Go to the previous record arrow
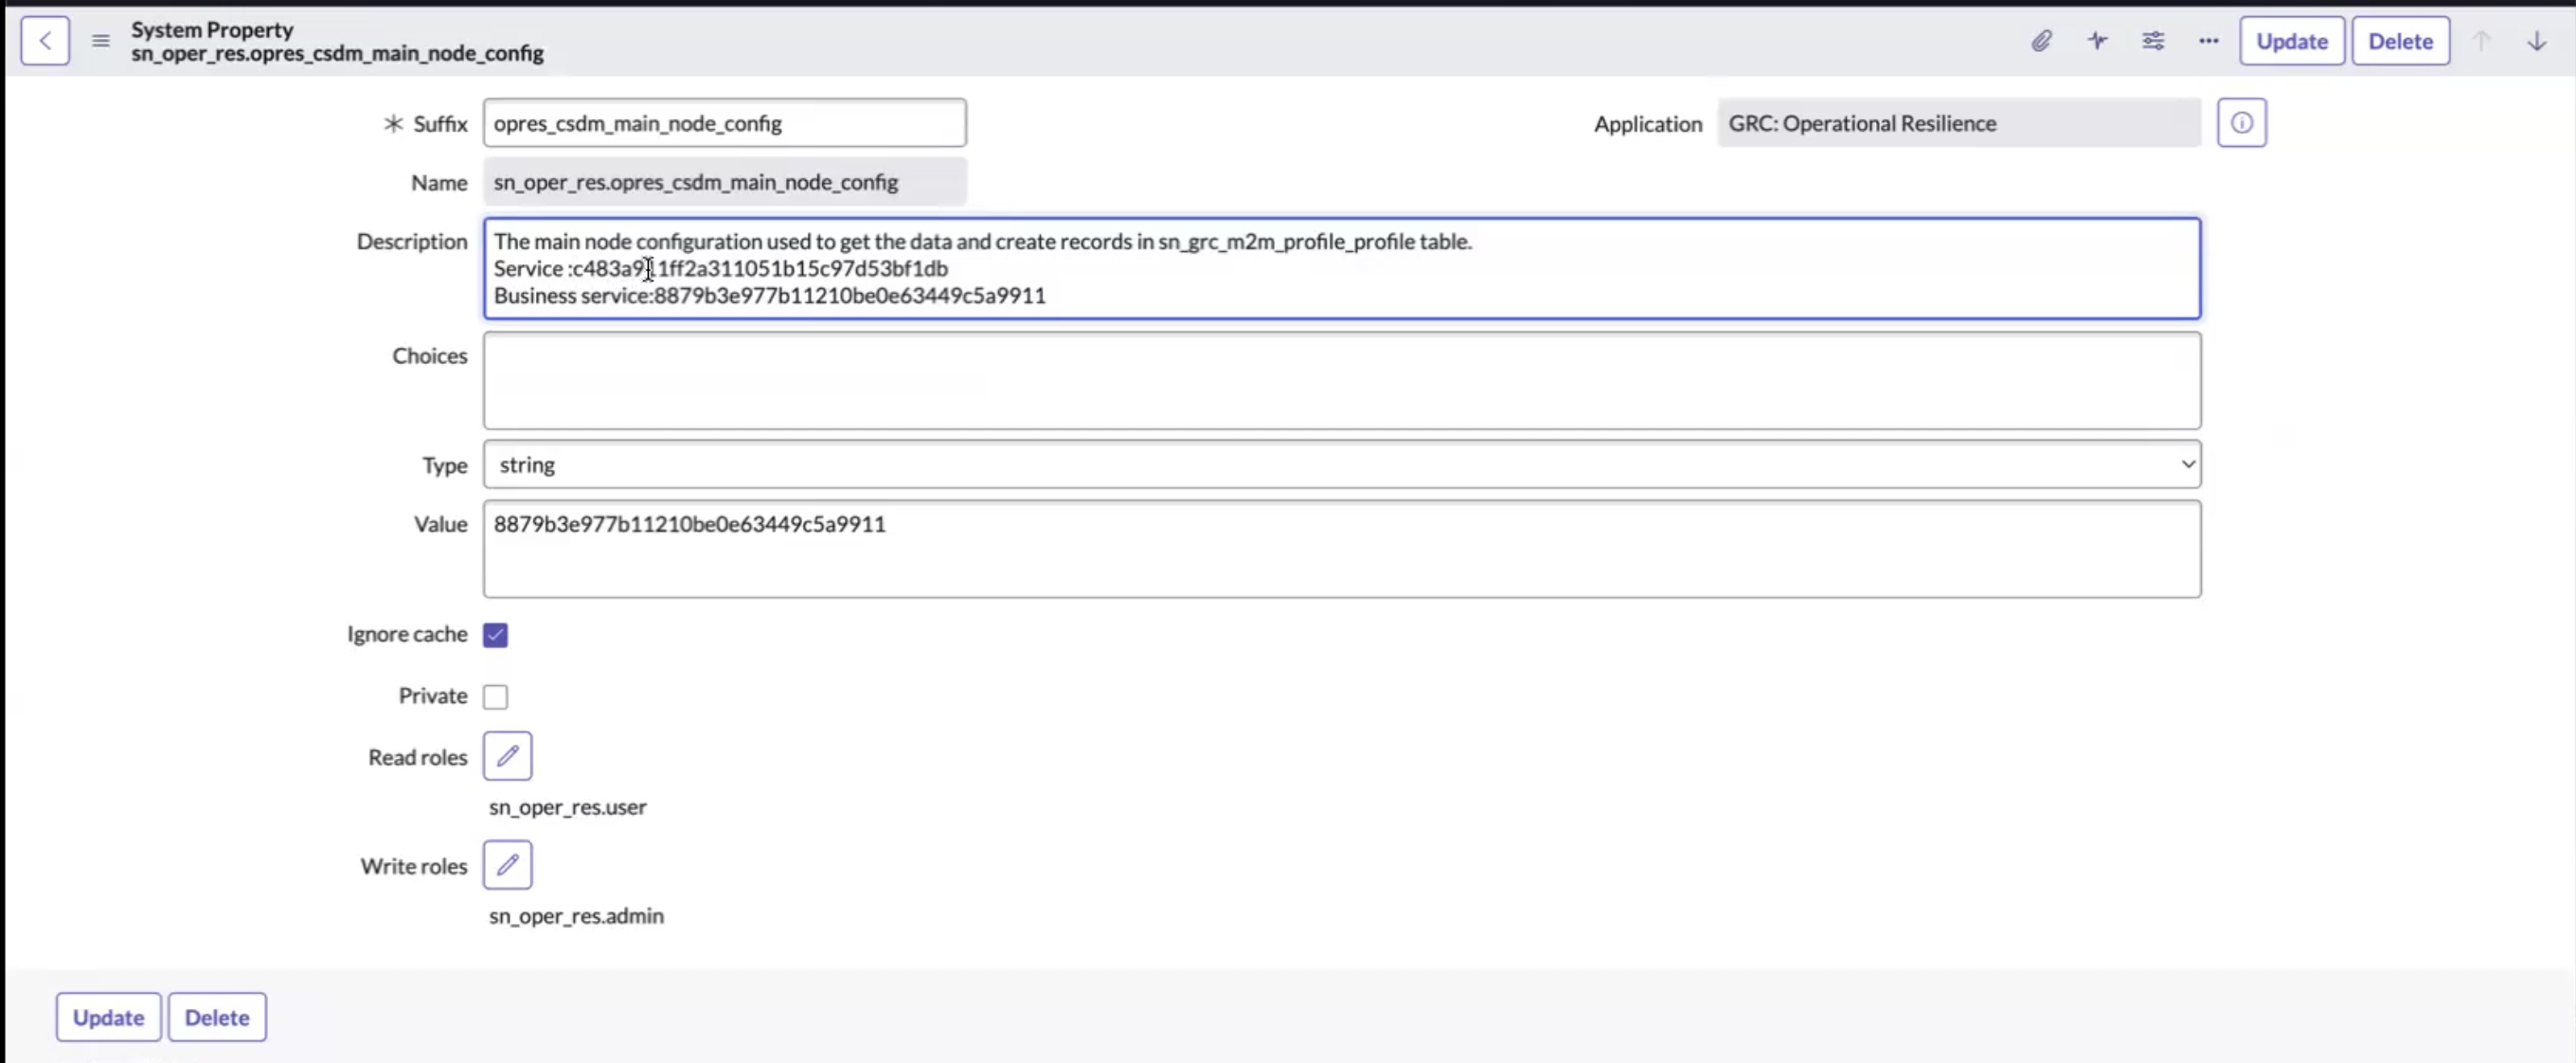Screen dimensions: 2576x1063 2481,41
